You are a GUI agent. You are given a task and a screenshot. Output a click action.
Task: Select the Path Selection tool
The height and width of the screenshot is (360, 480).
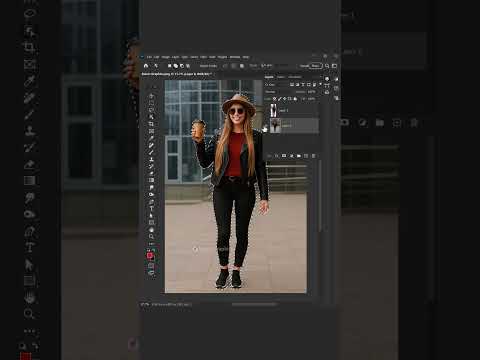[151, 215]
